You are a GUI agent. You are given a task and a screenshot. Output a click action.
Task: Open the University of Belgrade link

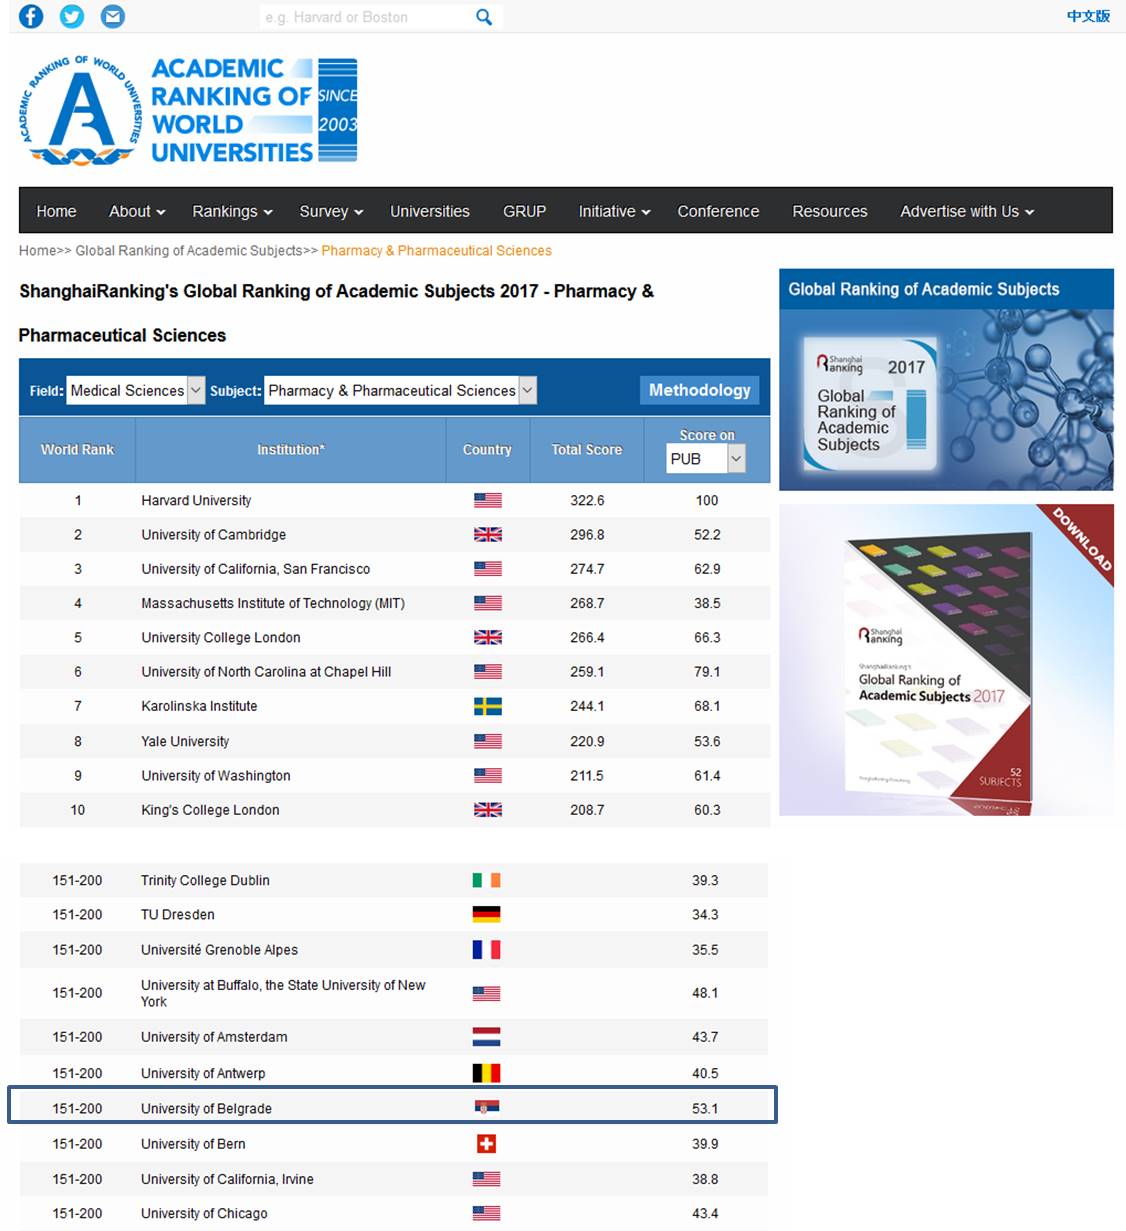(206, 1108)
